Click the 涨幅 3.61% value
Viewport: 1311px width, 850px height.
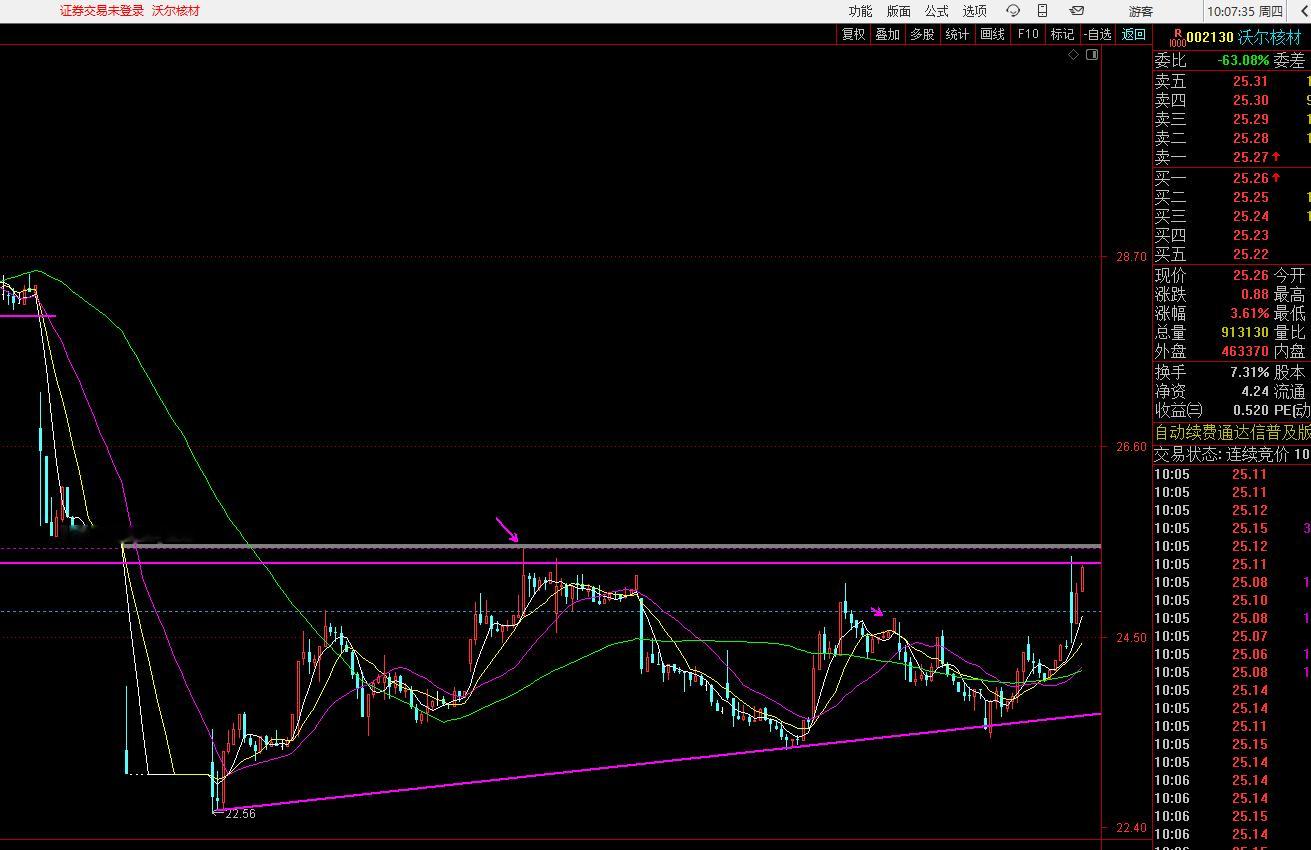click(1249, 313)
